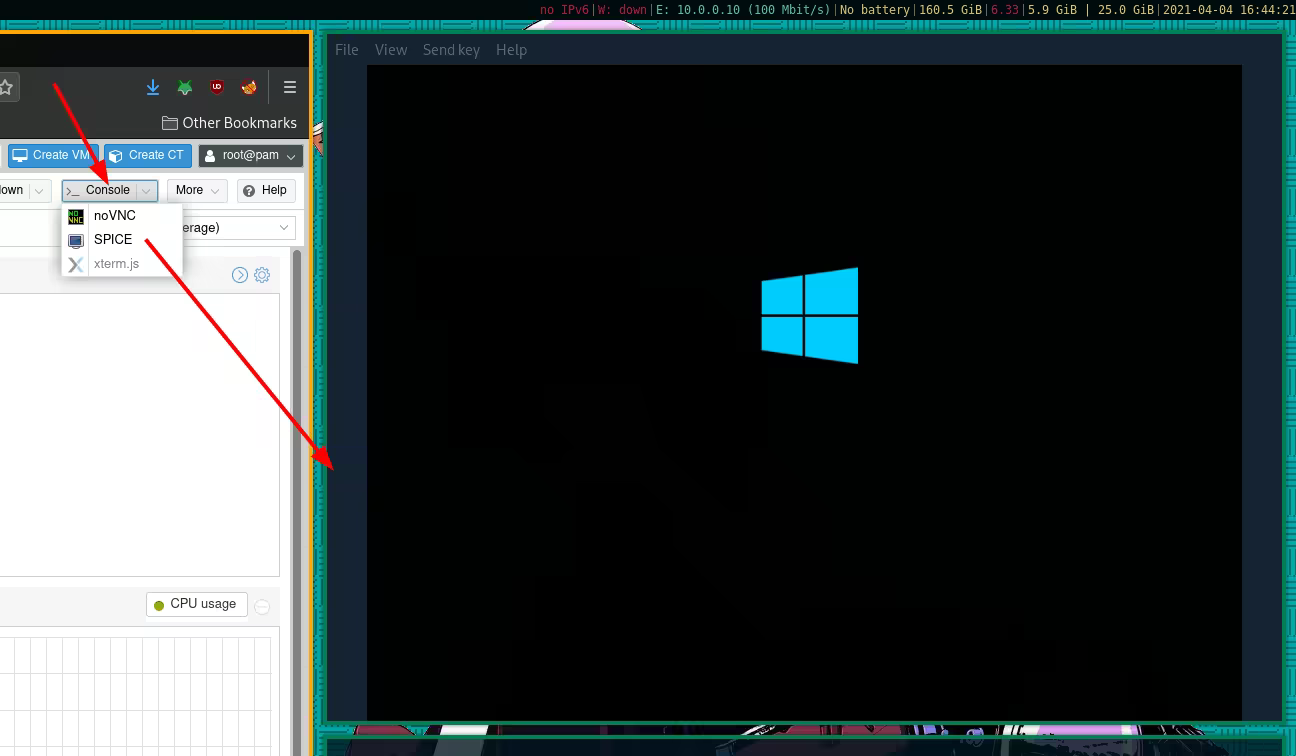Viewport: 1296px width, 756px height.
Task: Open the average timeframe combo box
Action: (239, 228)
